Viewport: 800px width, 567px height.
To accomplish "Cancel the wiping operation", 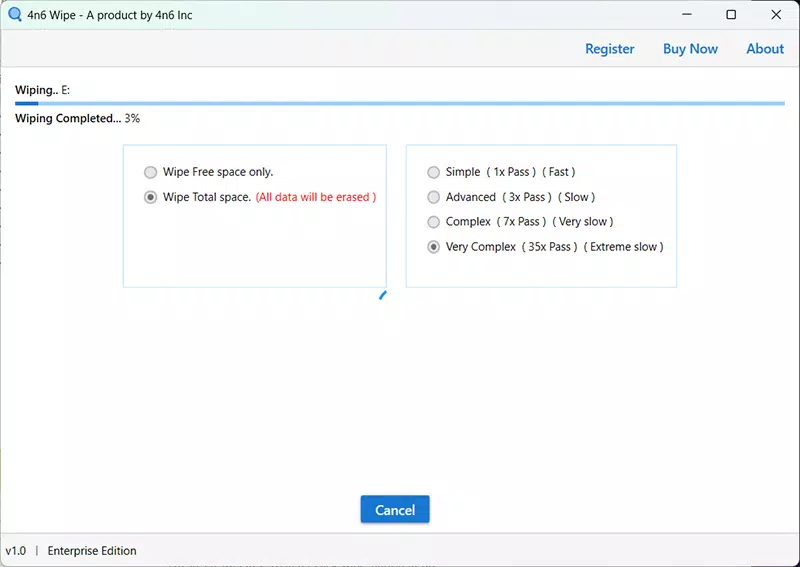I will click(395, 509).
